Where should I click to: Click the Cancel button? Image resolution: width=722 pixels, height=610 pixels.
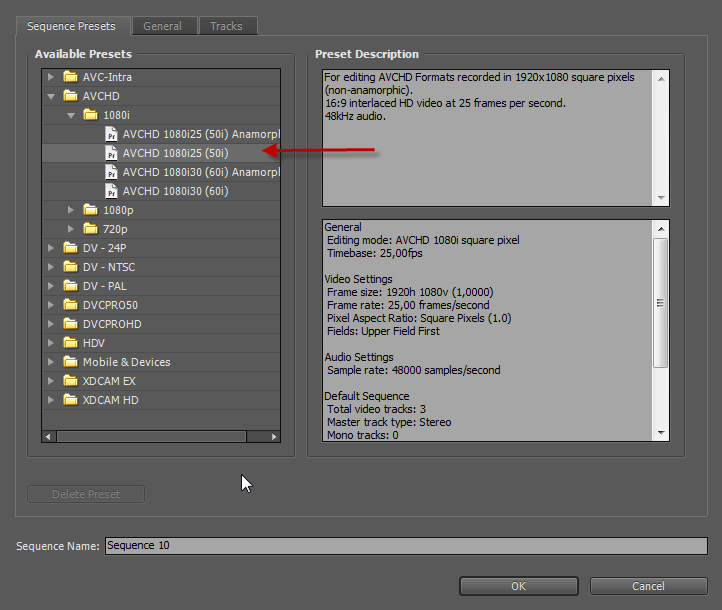[x=648, y=586]
